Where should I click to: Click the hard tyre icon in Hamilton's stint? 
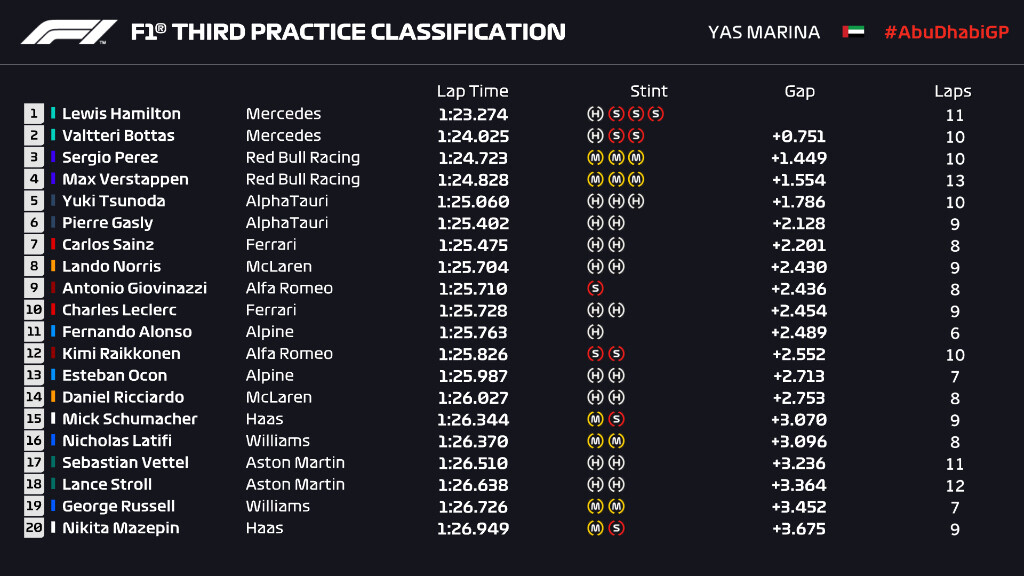(x=595, y=114)
